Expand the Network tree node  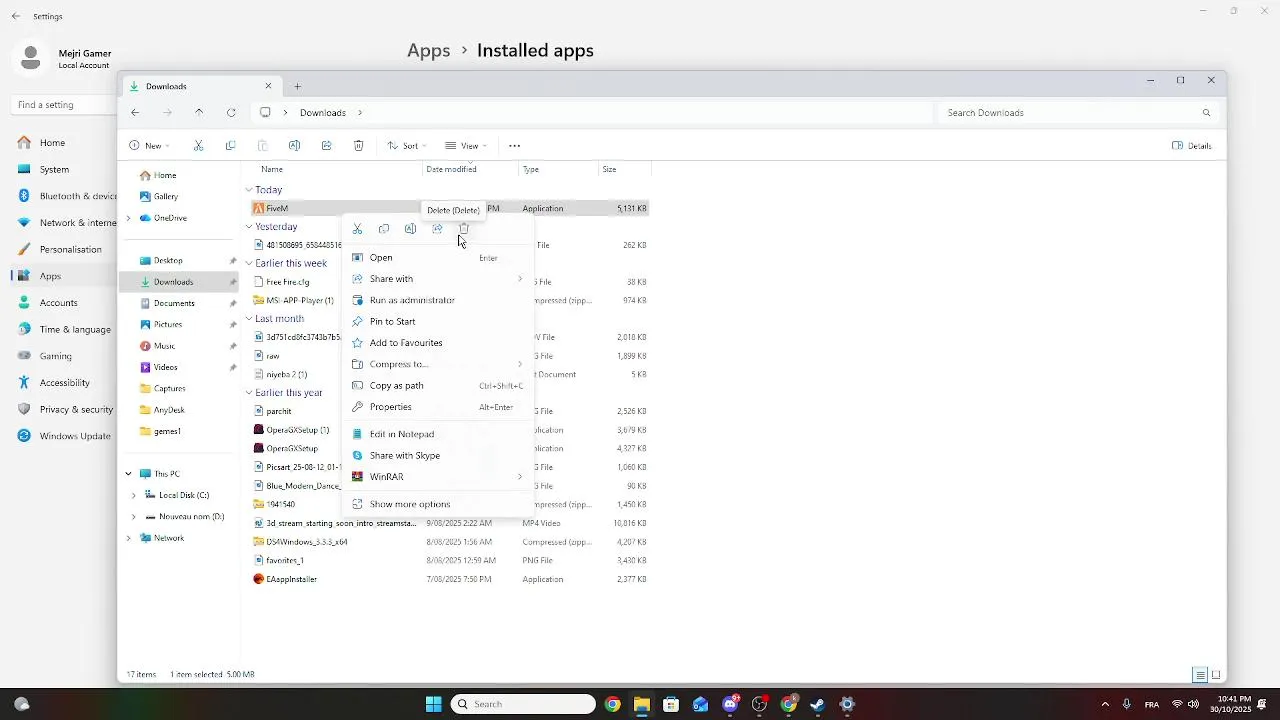(x=128, y=538)
